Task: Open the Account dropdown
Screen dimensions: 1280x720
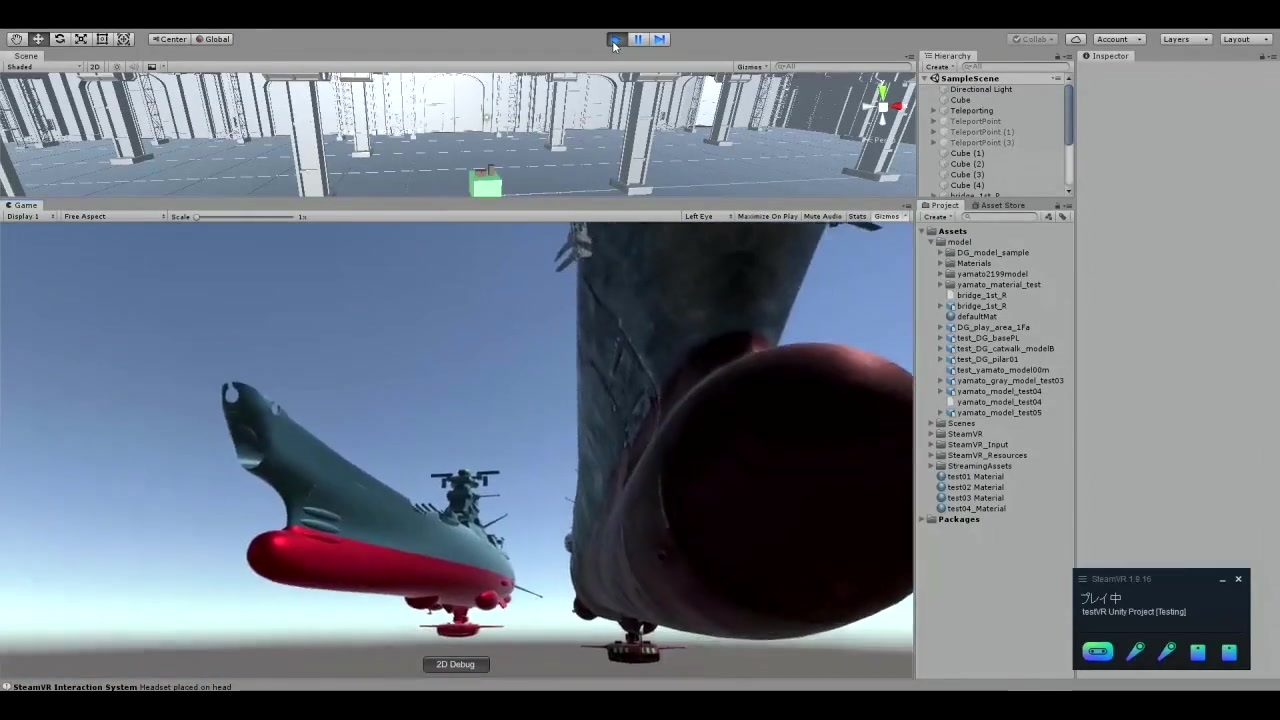Action: [x=1118, y=39]
